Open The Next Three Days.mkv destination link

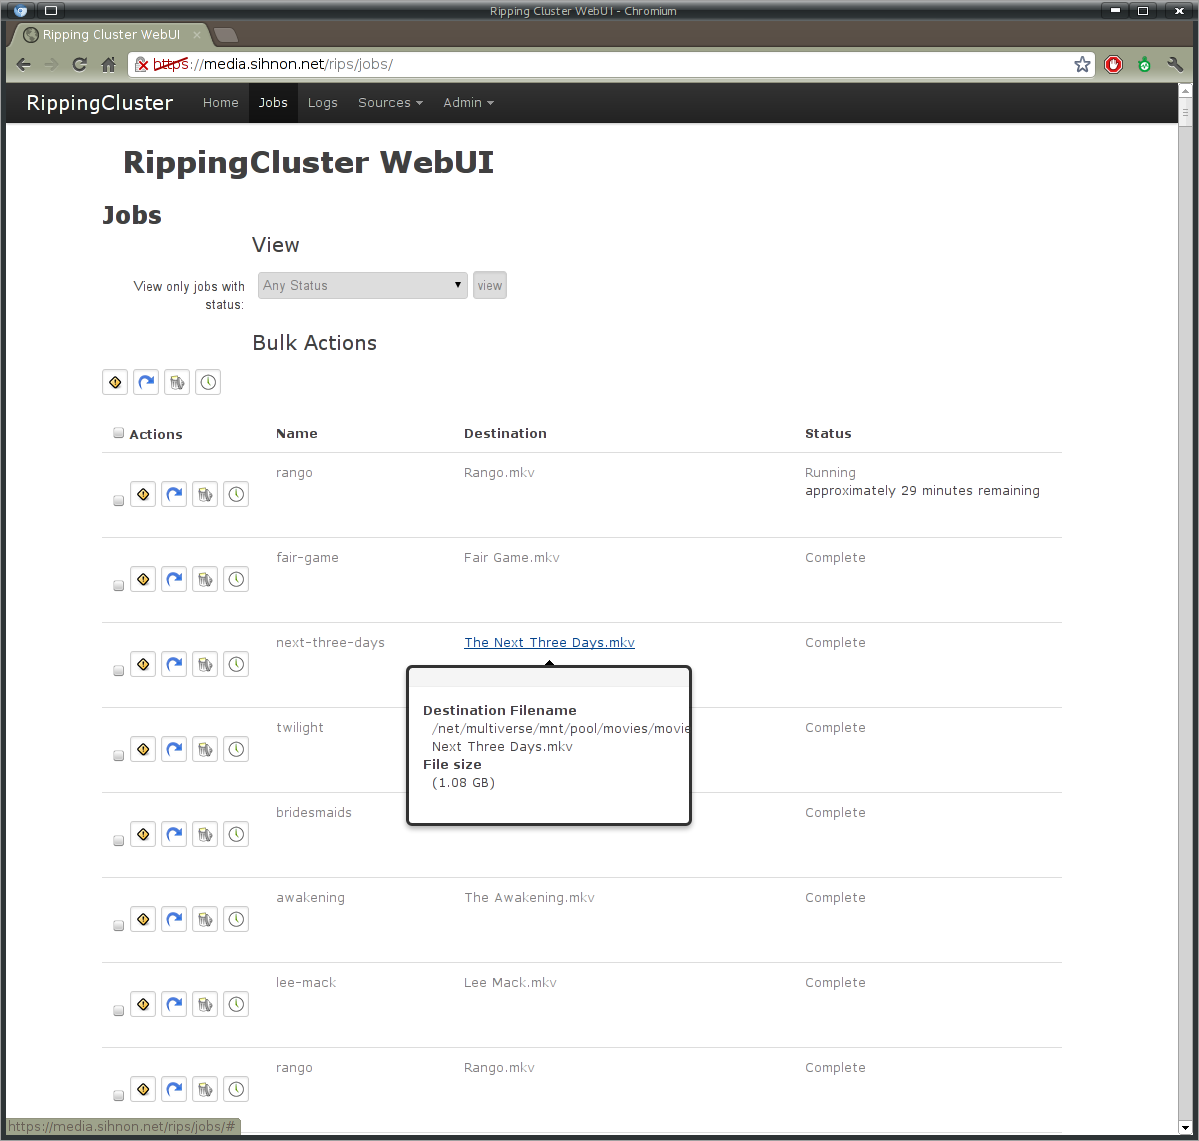549,643
